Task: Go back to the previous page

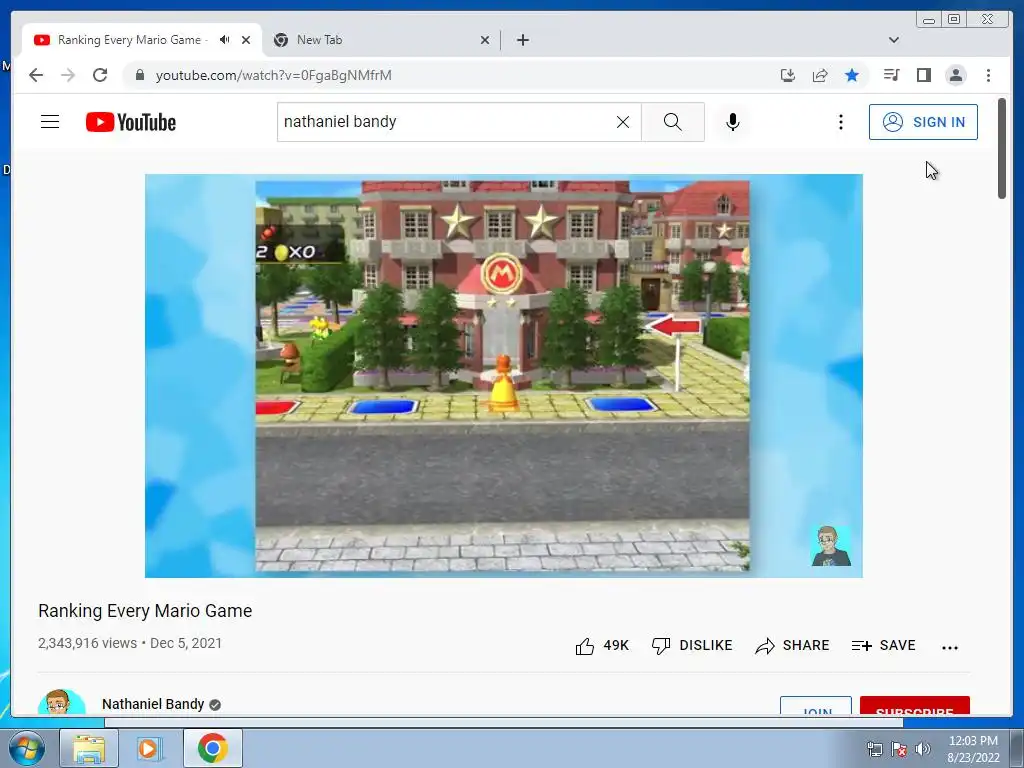Action: coord(36,75)
